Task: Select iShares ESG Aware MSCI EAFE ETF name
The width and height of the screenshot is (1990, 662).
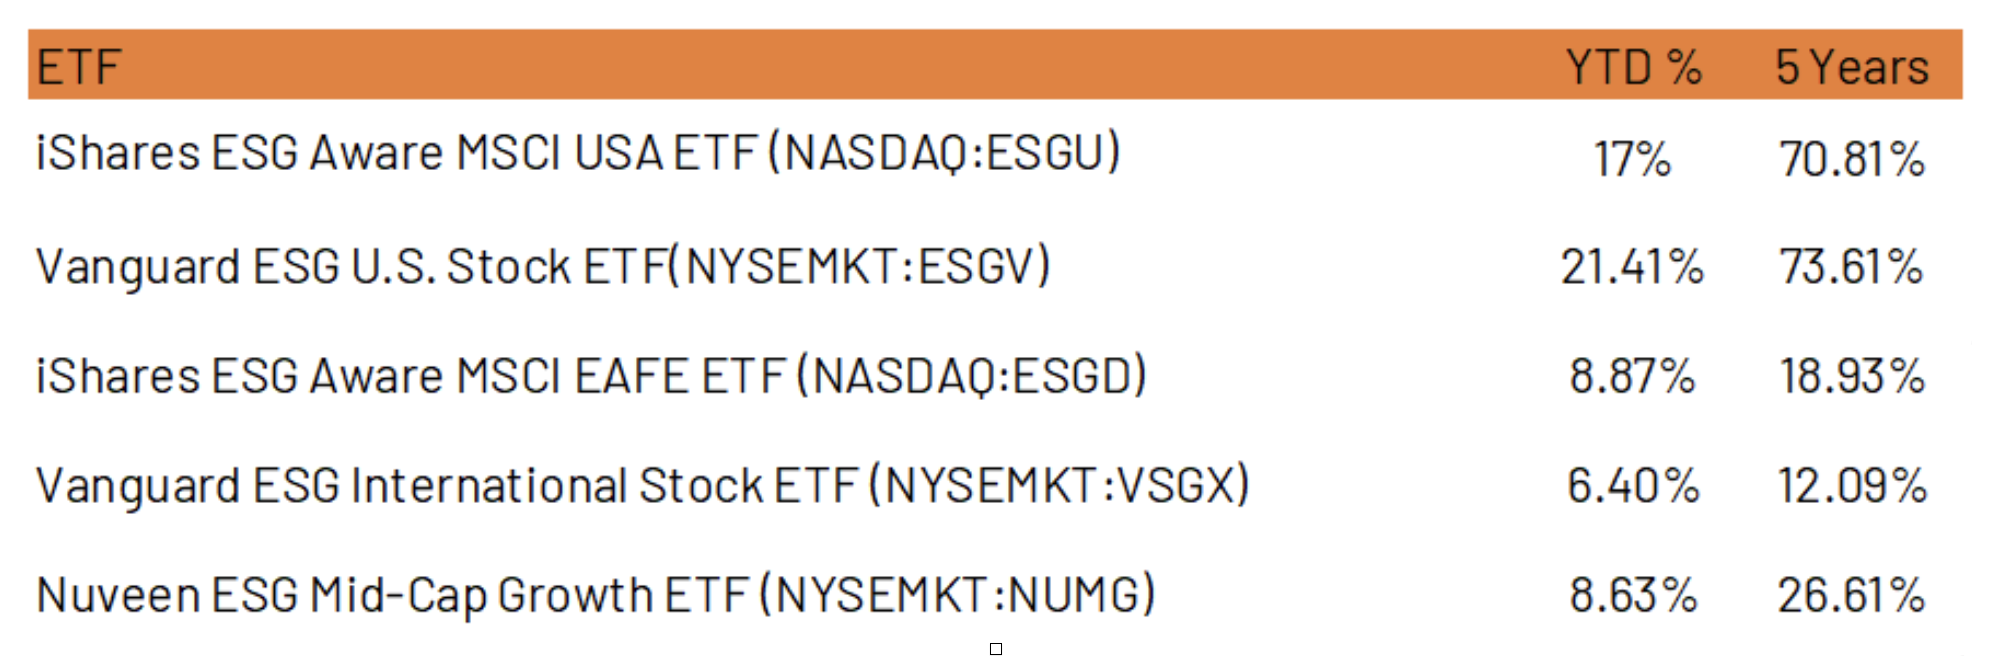Action: click(x=591, y=376)
